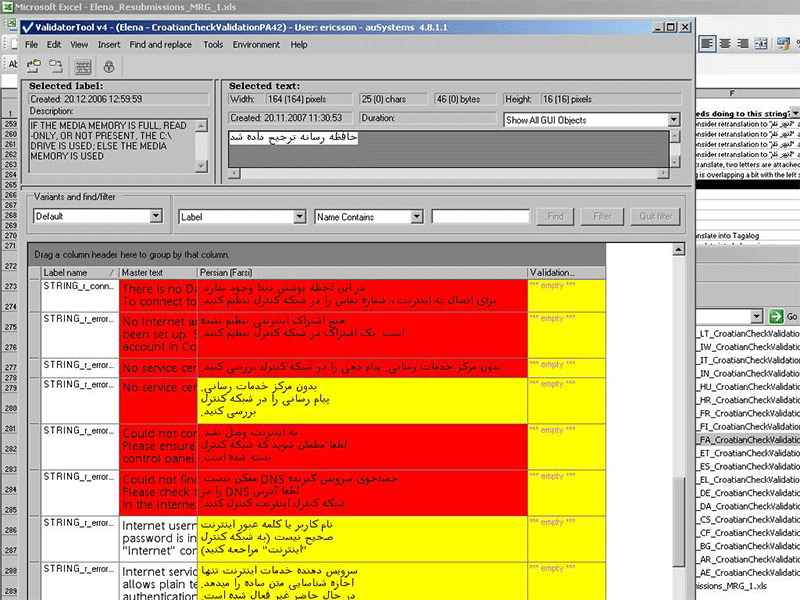Expand the Name Contains filter dropdown

click(x=418, y=216)
